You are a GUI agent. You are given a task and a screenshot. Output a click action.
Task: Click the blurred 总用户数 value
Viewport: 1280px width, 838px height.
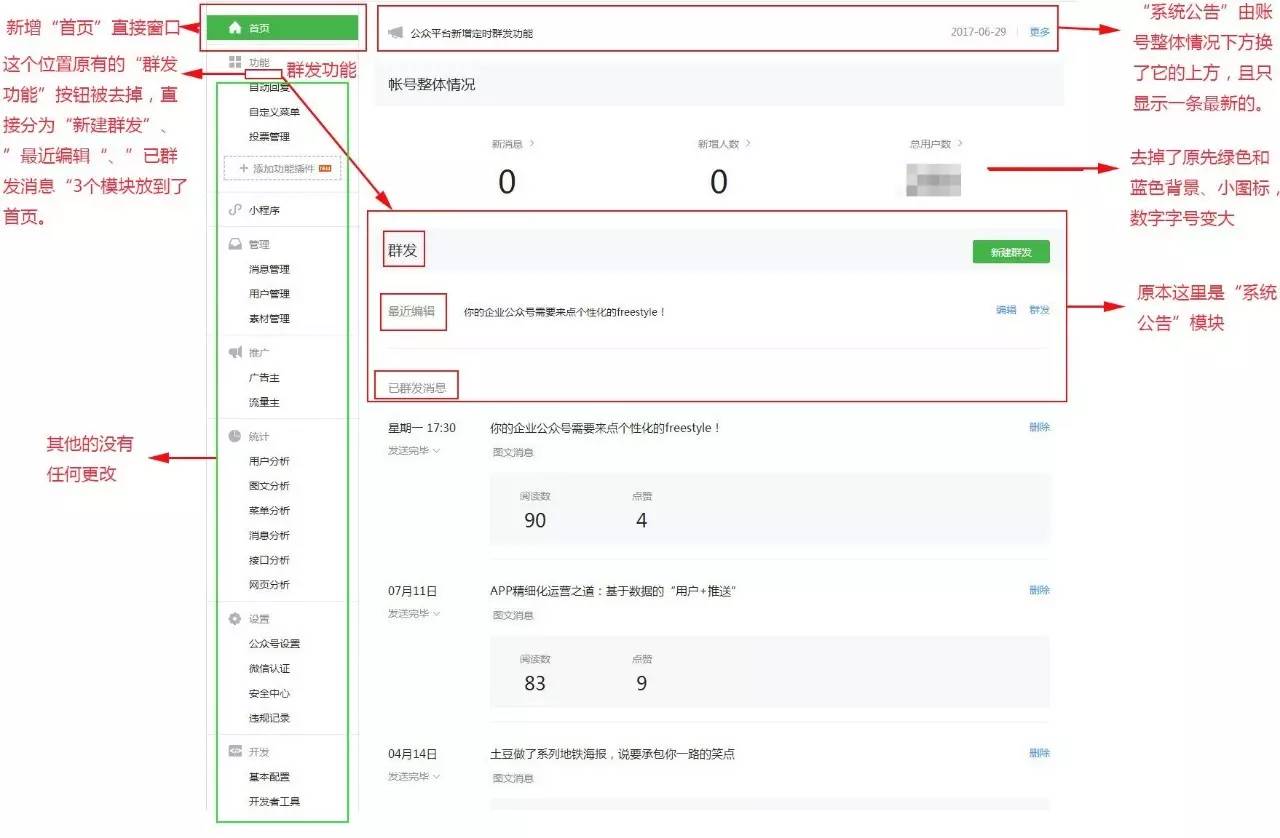934,180
